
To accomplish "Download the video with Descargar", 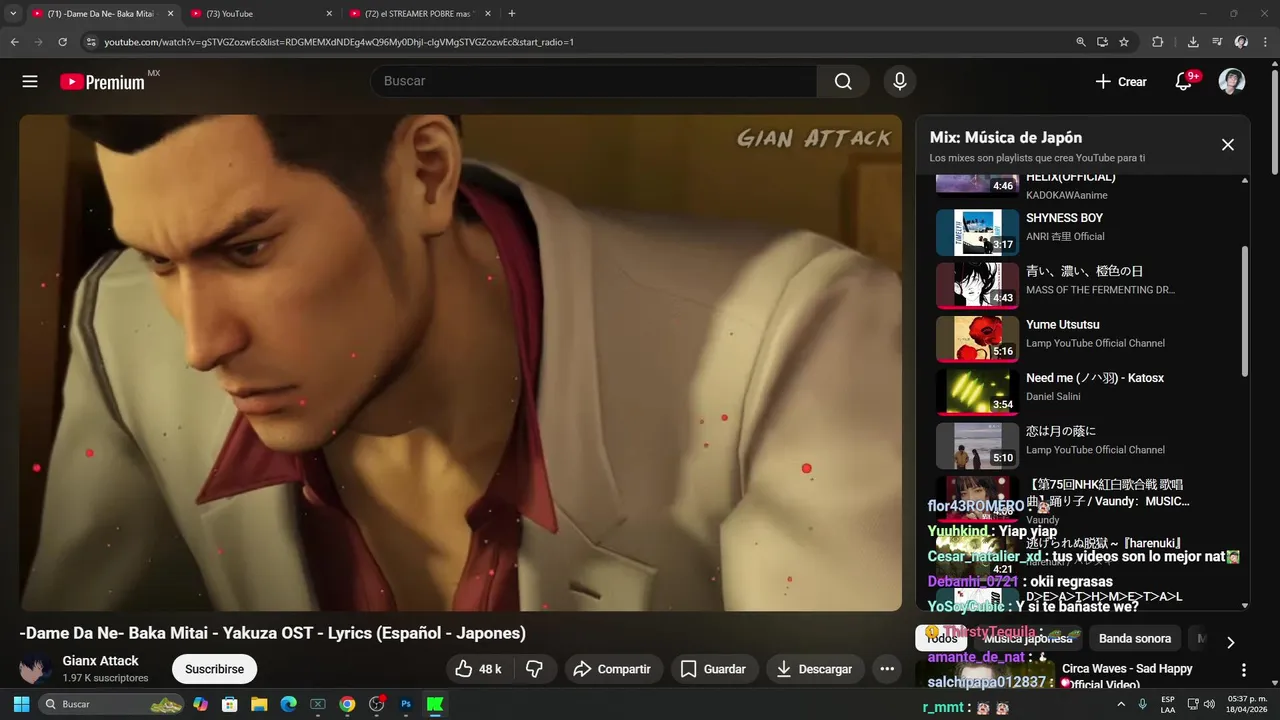I will coord(815,669).
